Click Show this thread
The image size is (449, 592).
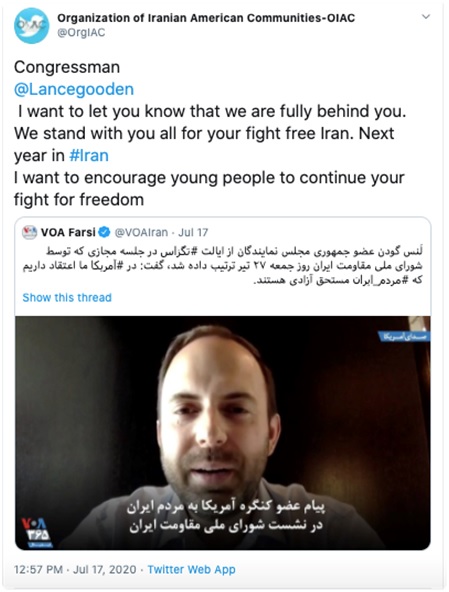tap(67, 298)
